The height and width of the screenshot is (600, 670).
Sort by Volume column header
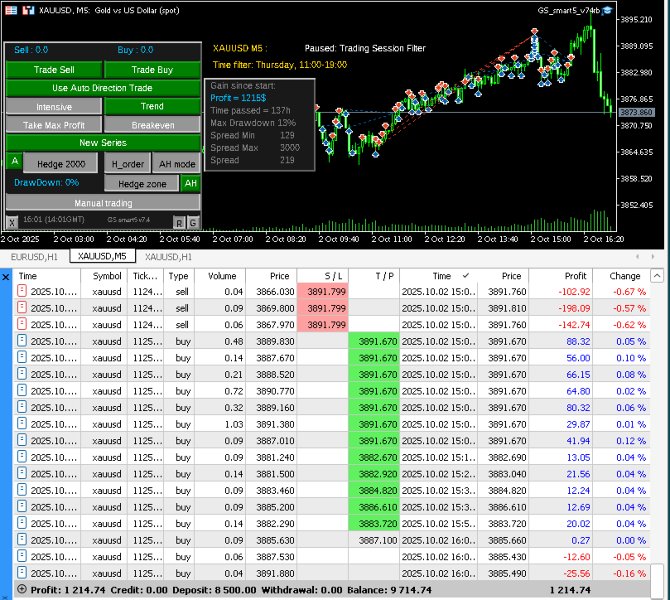coord(220,276)
